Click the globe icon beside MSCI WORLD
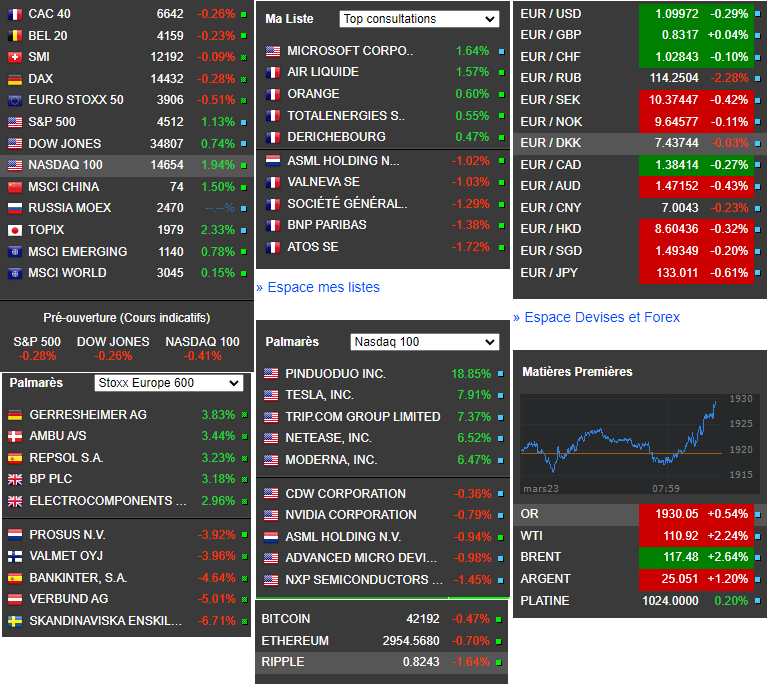772x687 pixels. (15, 273)
